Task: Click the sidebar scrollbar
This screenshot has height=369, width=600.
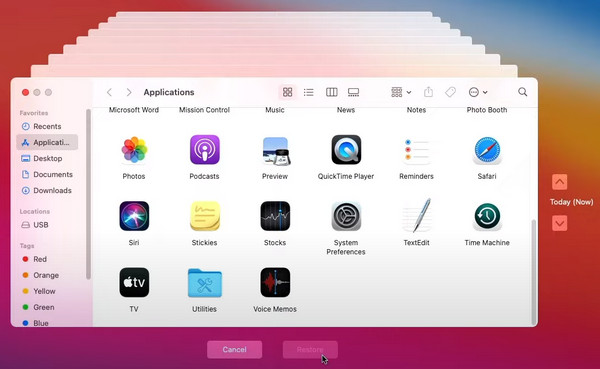Action: (x=88, y=194)
